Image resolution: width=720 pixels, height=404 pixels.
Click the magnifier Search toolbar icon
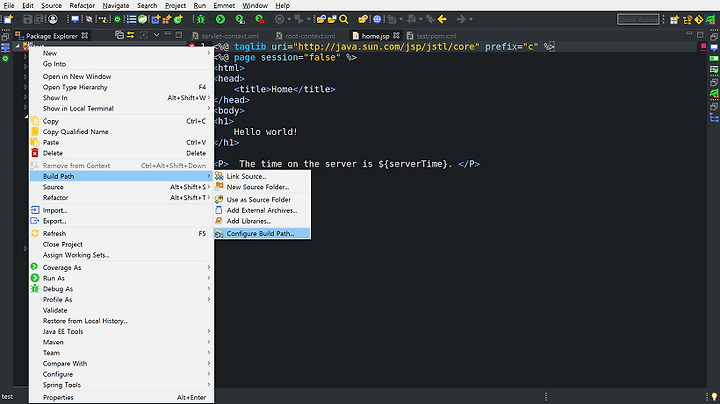(343, 19)
